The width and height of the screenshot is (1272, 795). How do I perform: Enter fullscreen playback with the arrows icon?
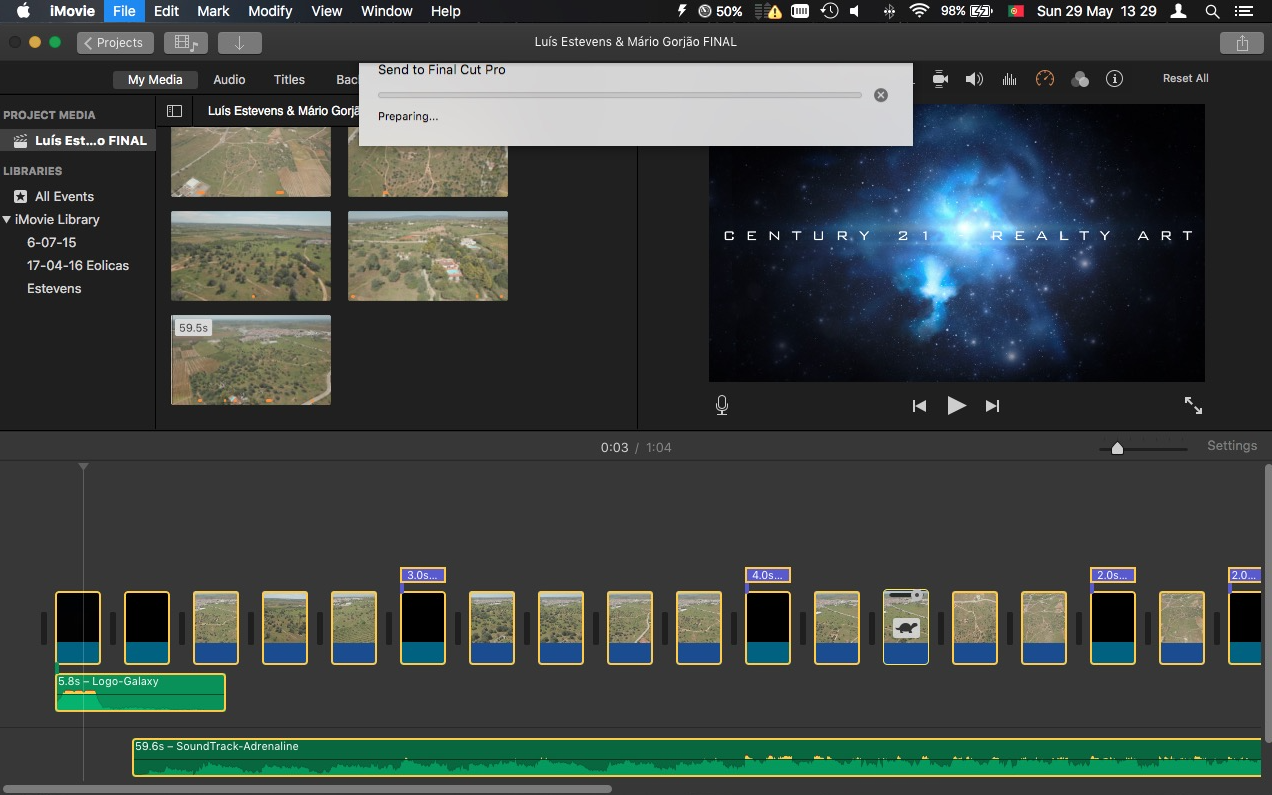tap(1193, 405)
